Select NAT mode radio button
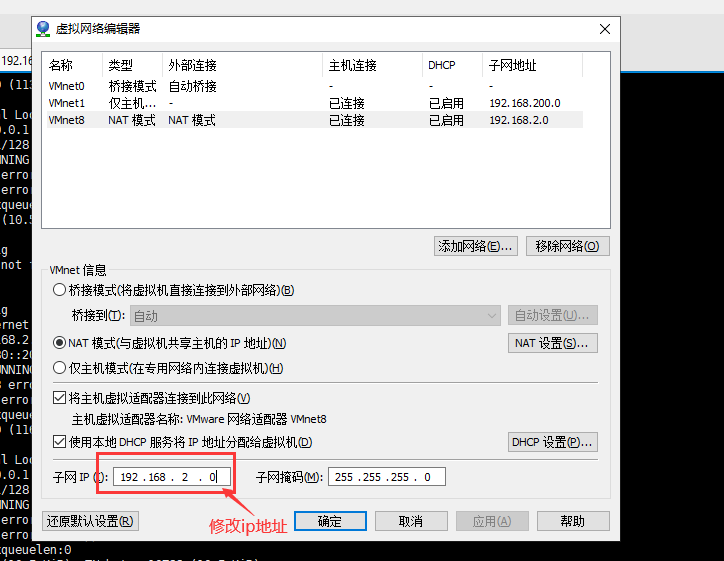Screen dimensions: 724x561 [x=59, y=343]
